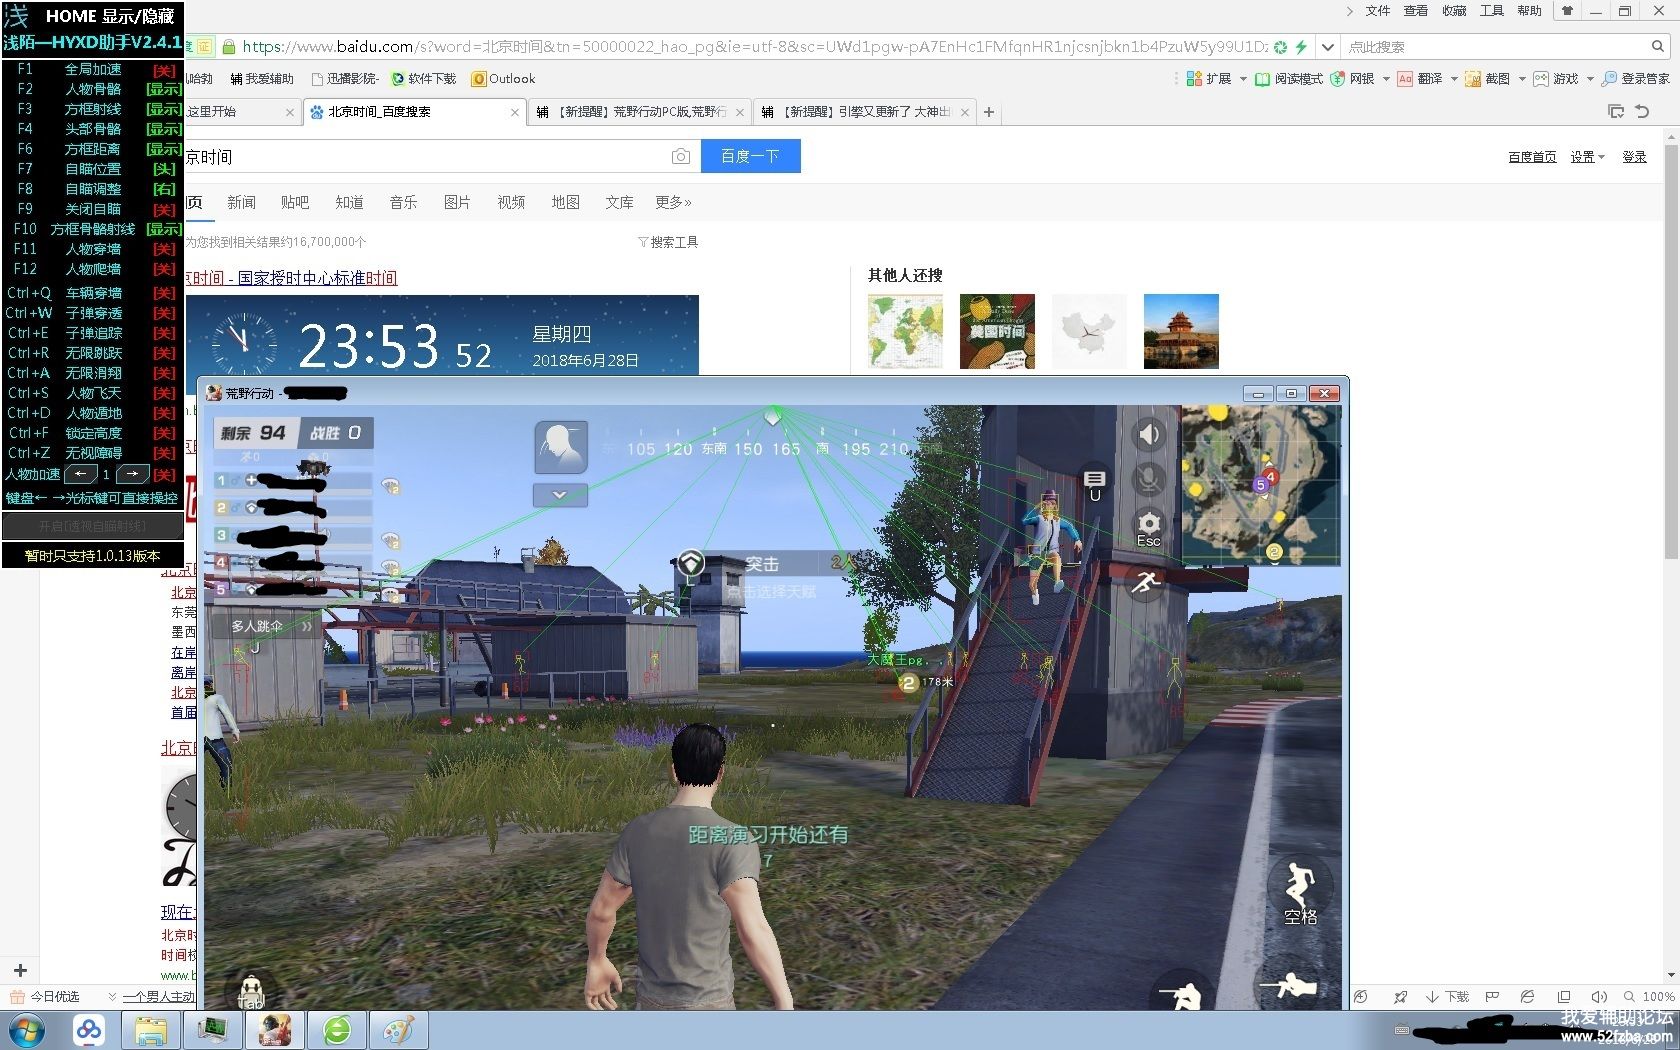The image size is (1680, 1050).
Task: Toggle F2 人物骨骼 display switch
Action: click(x=164, y=89)
